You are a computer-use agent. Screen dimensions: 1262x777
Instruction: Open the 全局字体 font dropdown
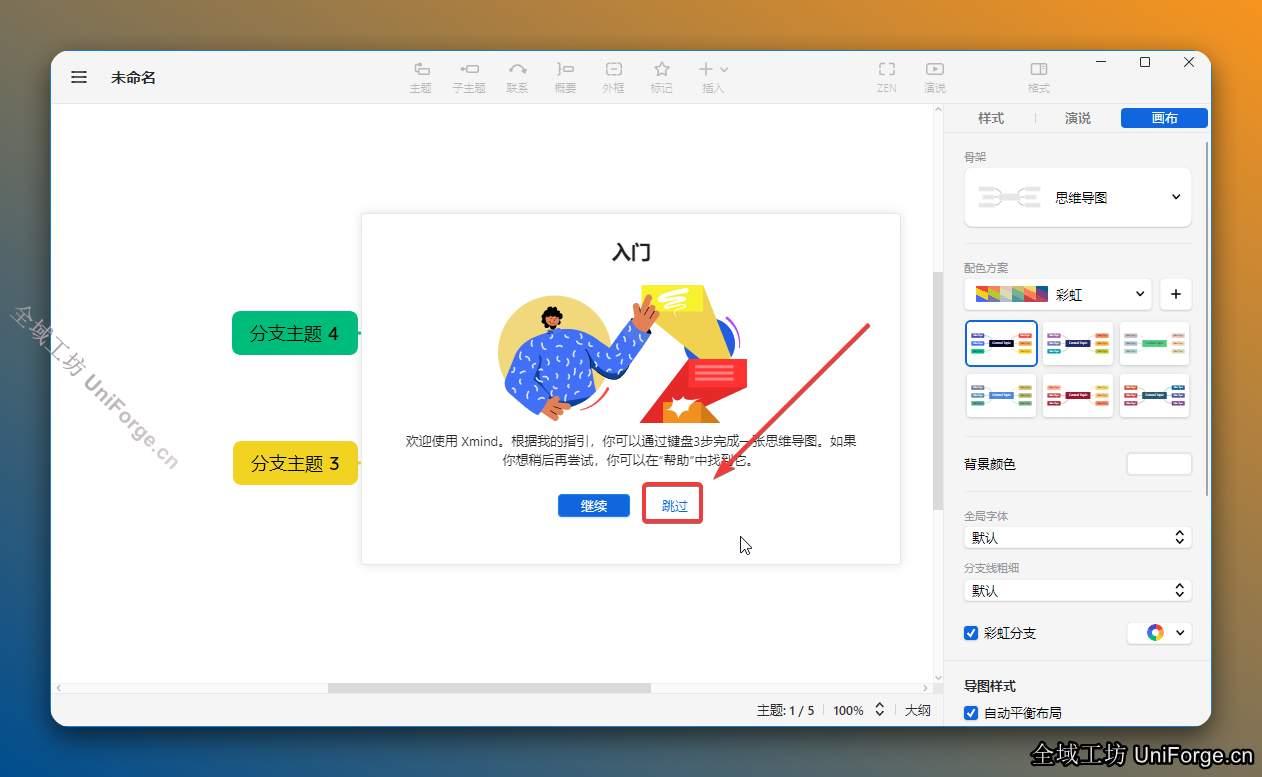[x=1078, y=537]
